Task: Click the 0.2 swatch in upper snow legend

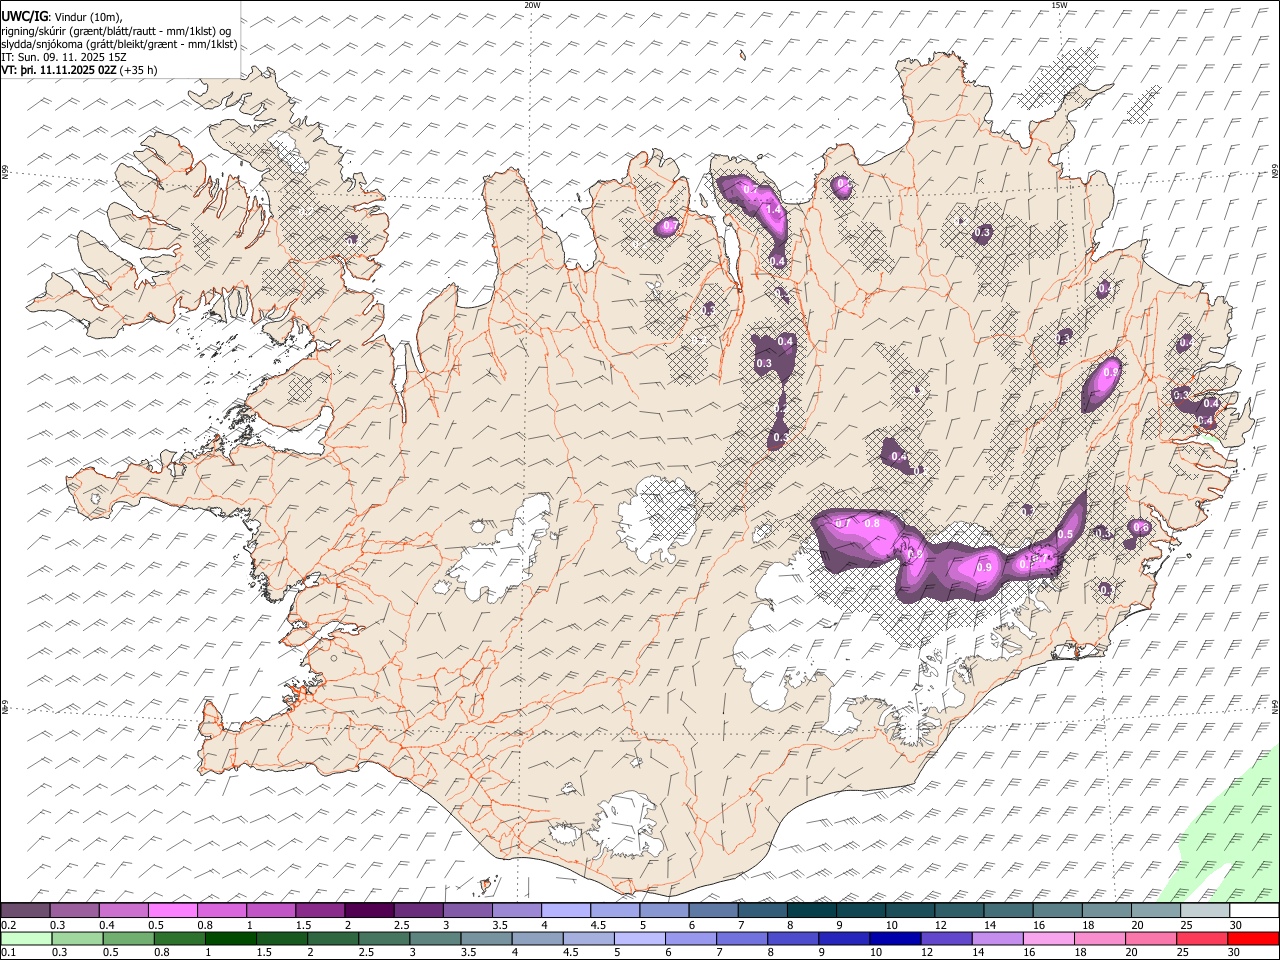Action: (25, 910)
